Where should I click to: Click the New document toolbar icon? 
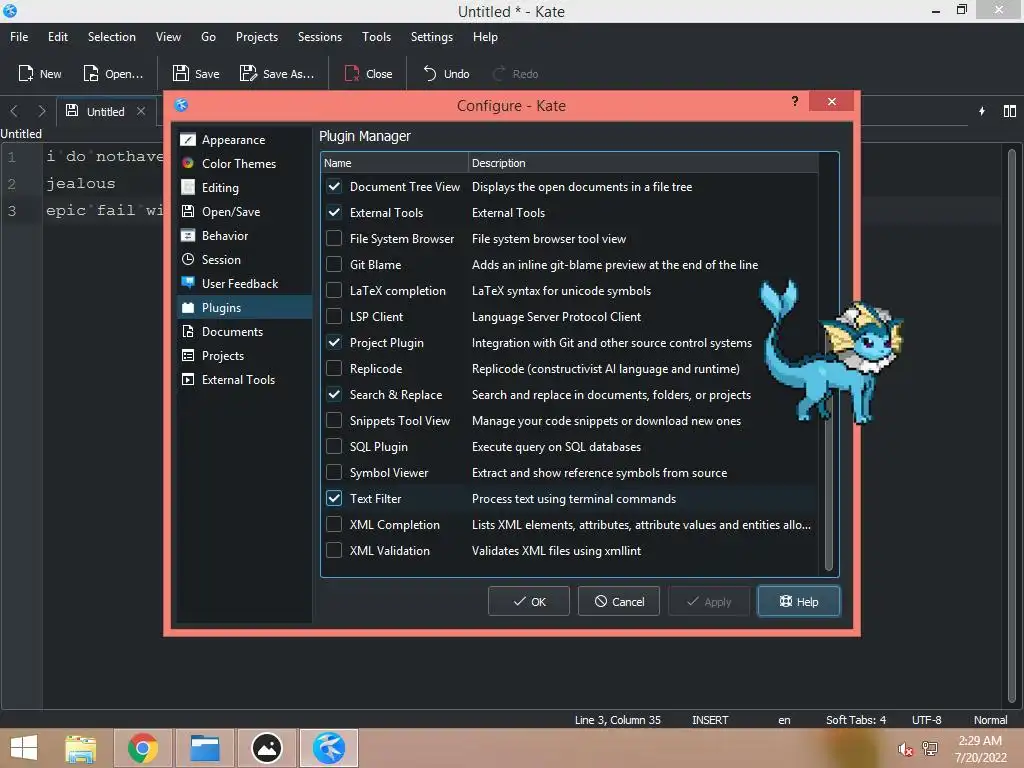(25, 73)
